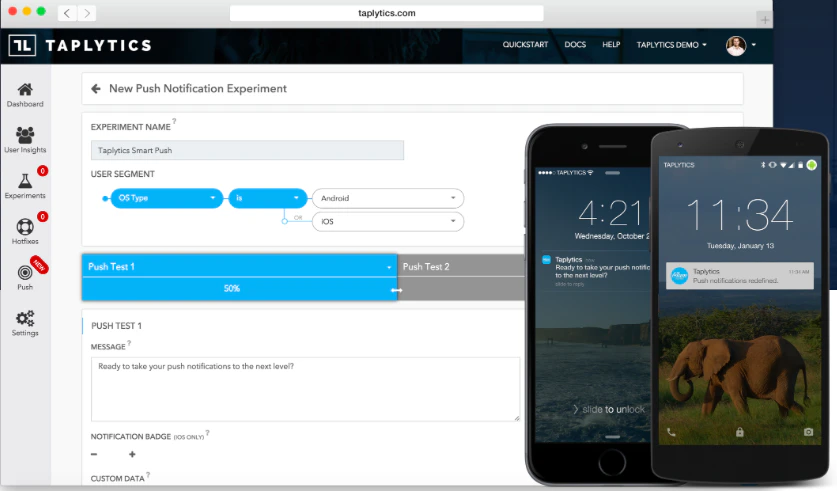Select the Push Test 2 tab

tap(462, 266)
